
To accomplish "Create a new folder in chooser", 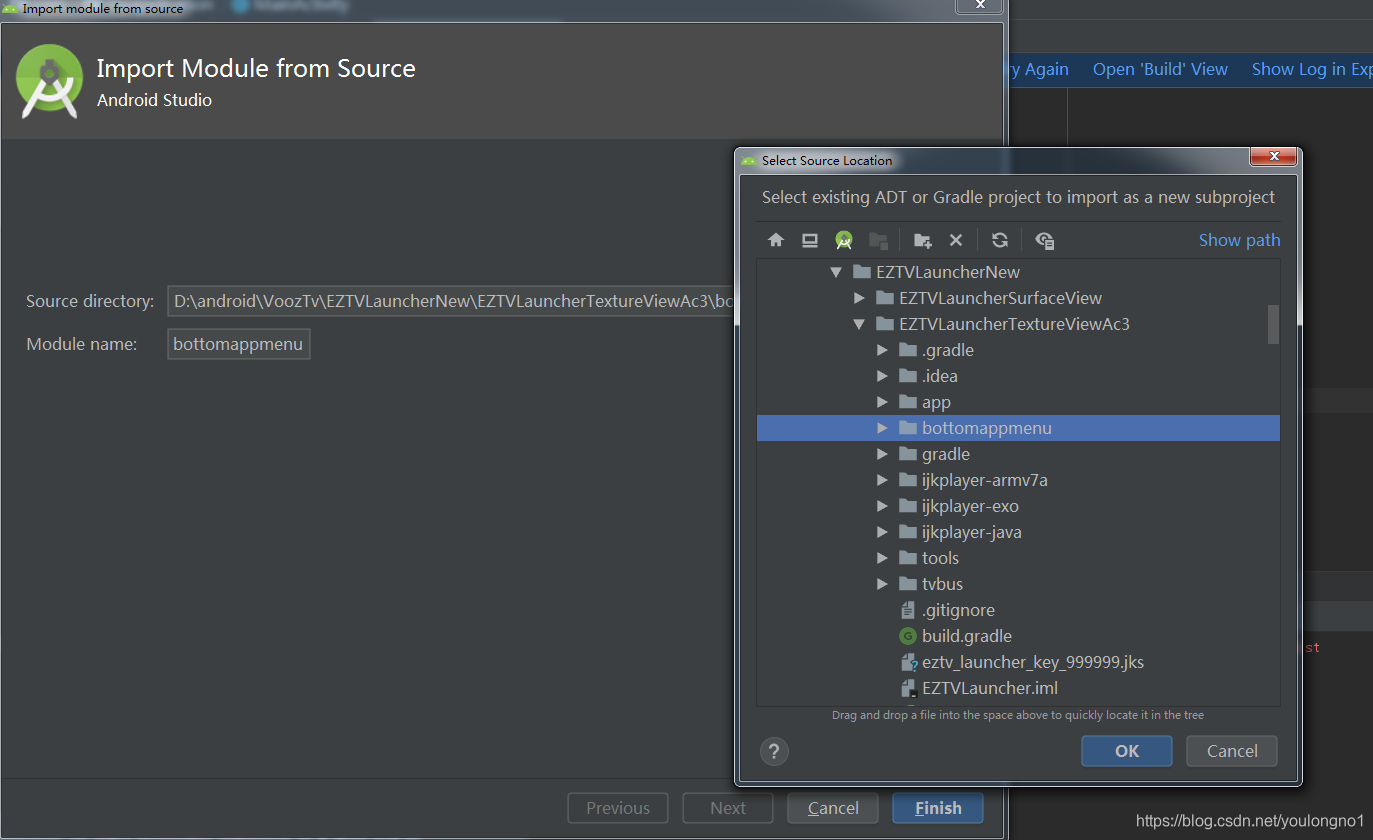I will coord(923,240).
